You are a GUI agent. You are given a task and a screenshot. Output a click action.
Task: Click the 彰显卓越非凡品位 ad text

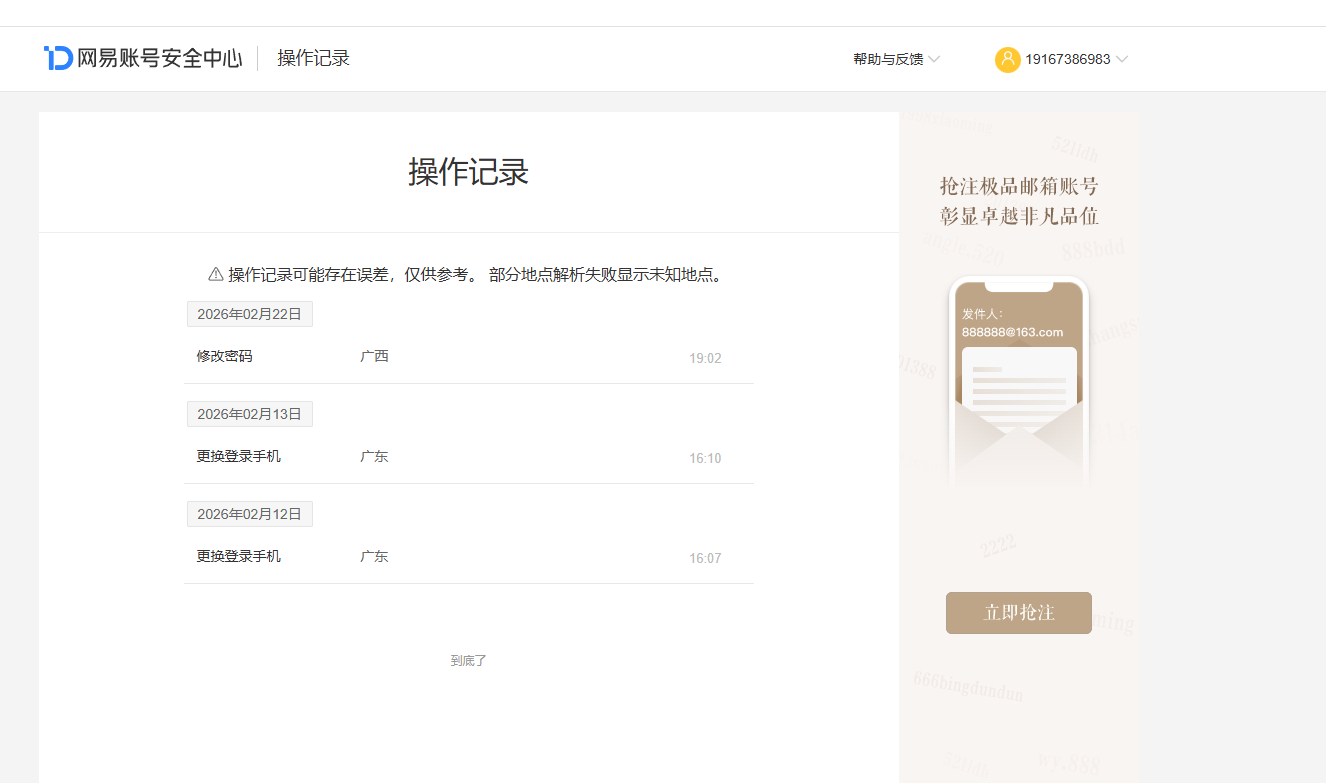[x=1019, y=217]
